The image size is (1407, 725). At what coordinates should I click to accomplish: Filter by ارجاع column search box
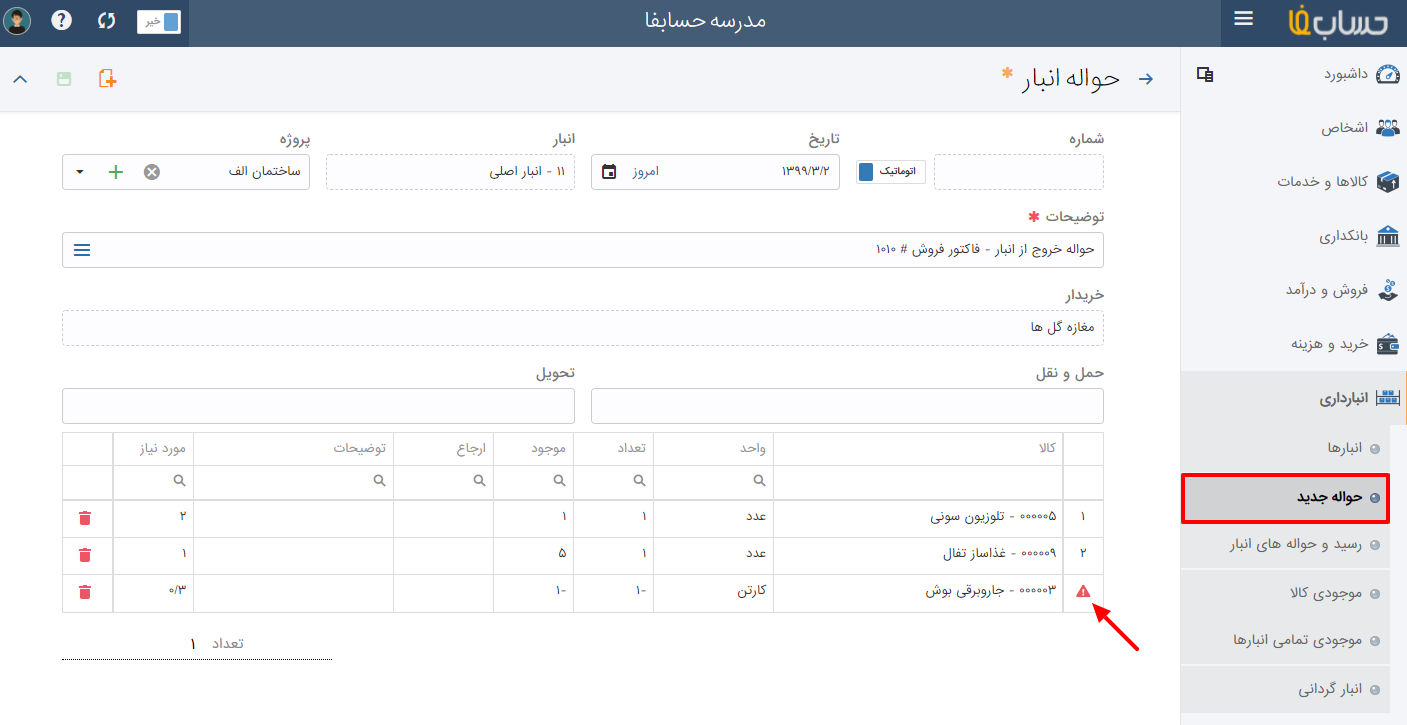click(x=444, y=481)
